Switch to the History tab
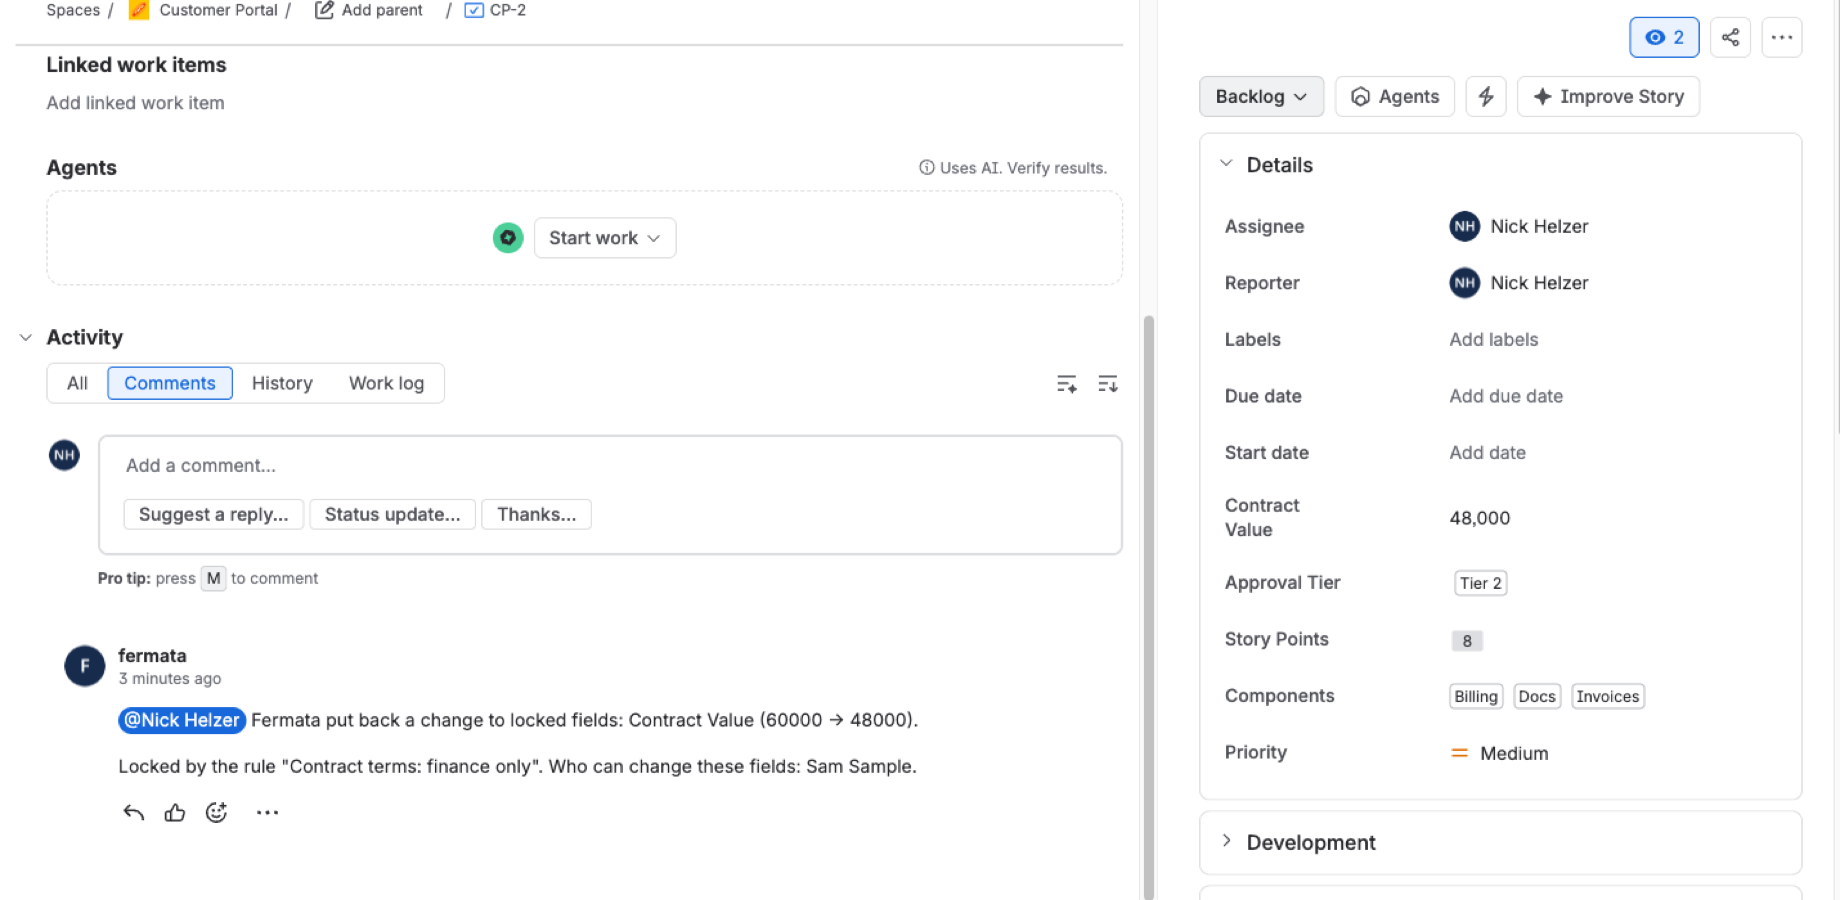1840x900 pixels. click(282, 383)
